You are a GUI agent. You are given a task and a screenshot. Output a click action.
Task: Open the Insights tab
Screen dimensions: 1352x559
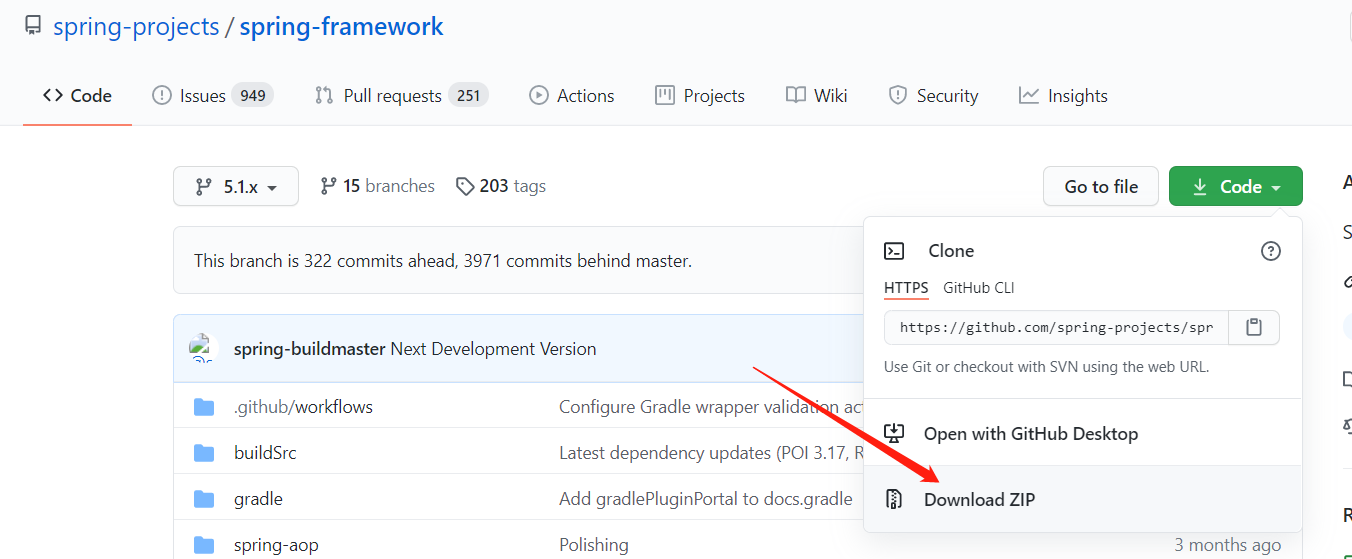[x=1064, y=96]
